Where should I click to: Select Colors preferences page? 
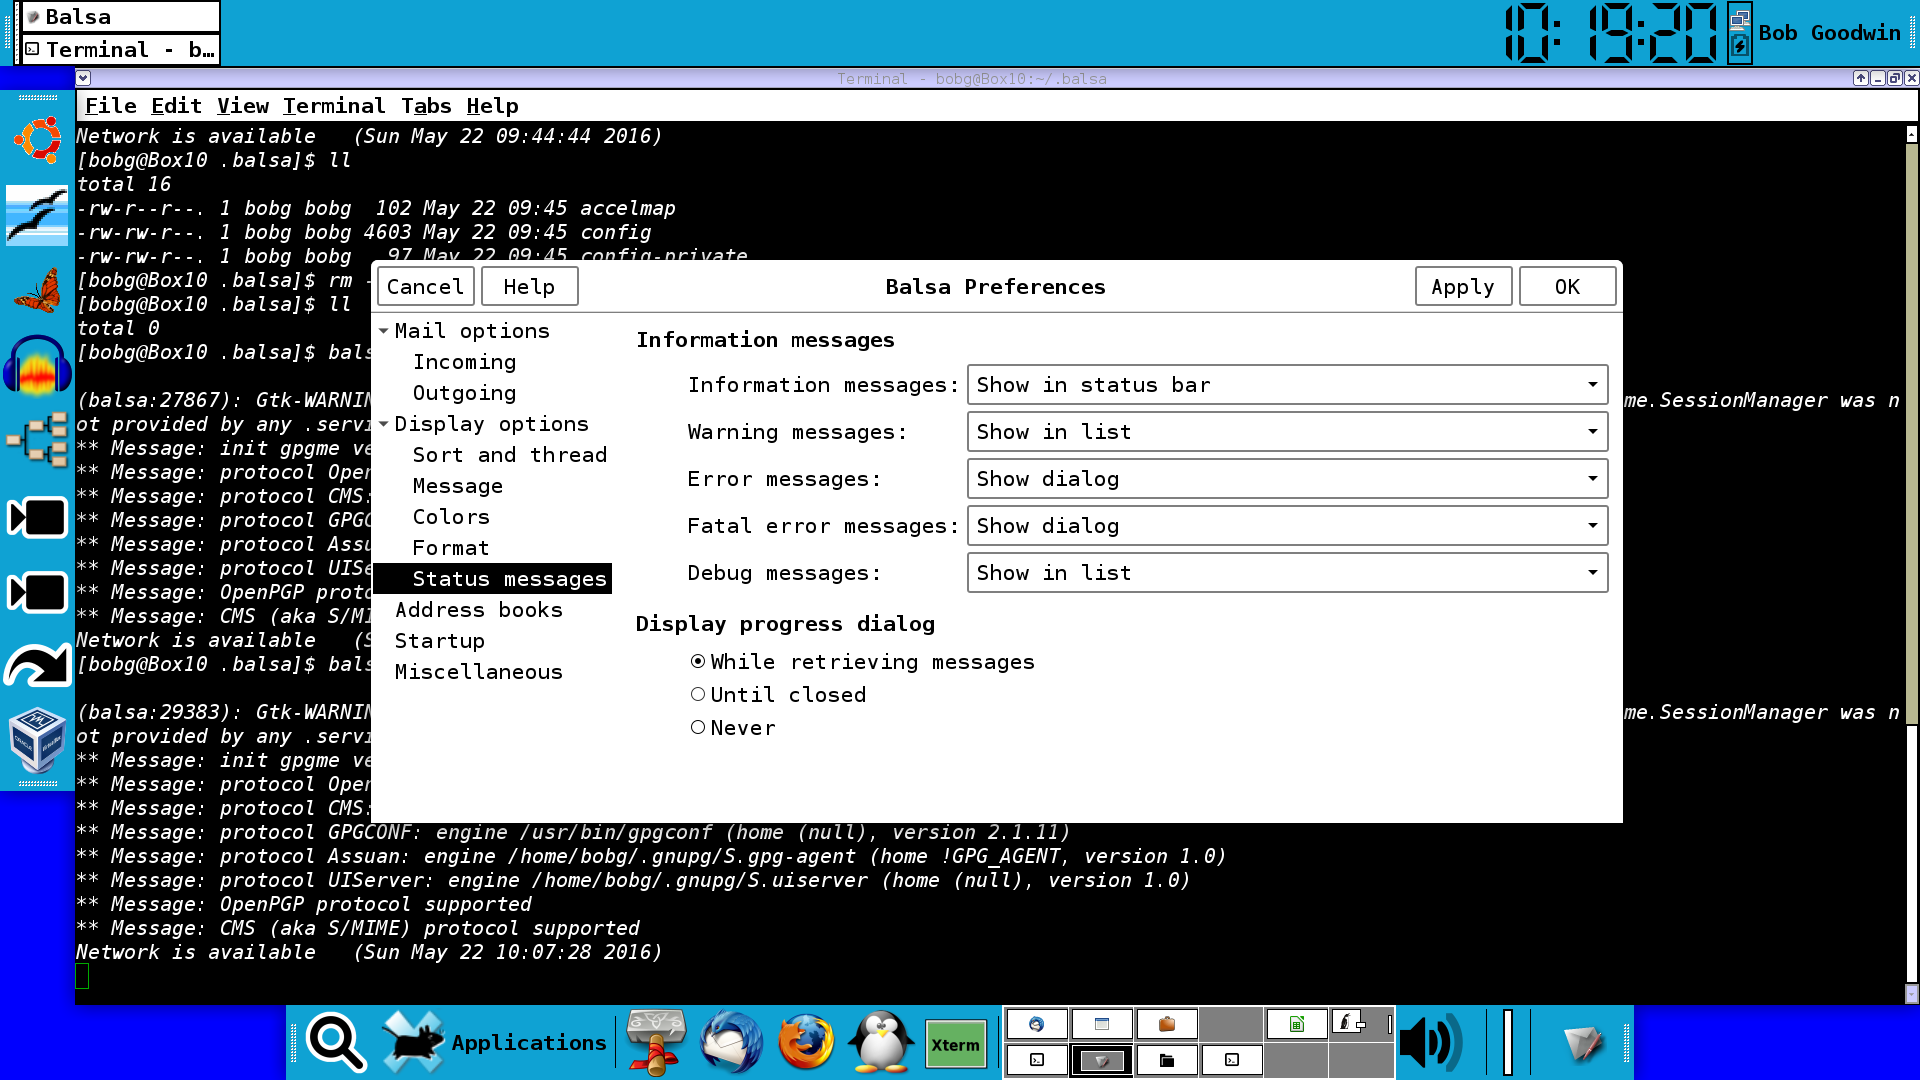click(451, 517)
